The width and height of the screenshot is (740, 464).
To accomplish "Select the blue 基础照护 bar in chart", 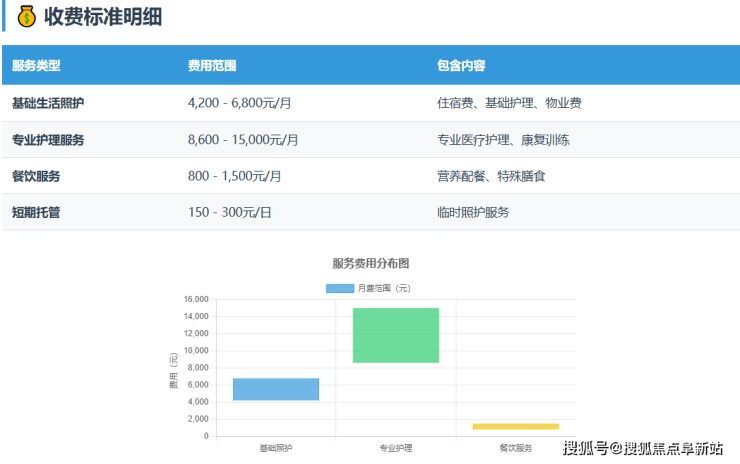I will (x=275, y=389).
